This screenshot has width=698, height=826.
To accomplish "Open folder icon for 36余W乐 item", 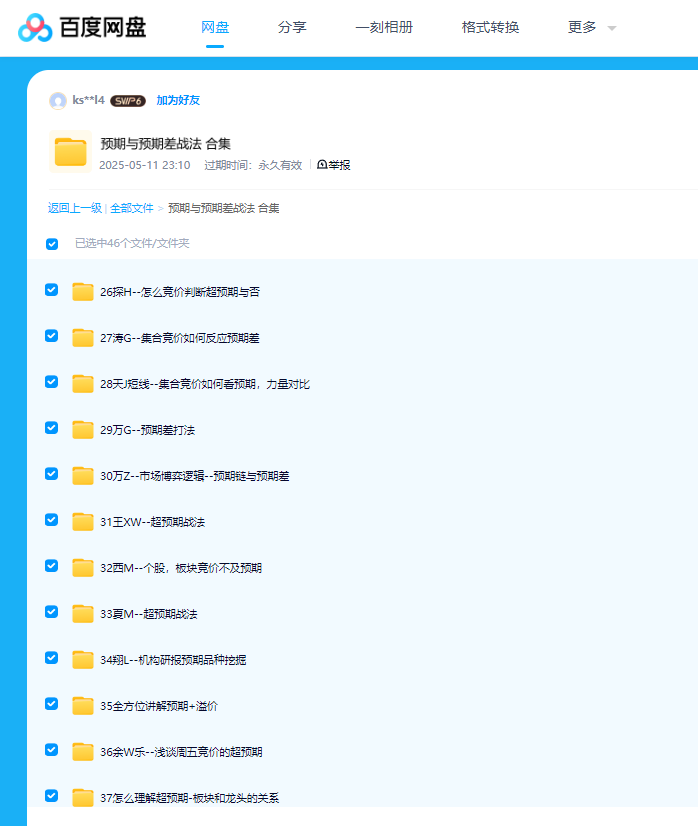I will tap(83, 752).
